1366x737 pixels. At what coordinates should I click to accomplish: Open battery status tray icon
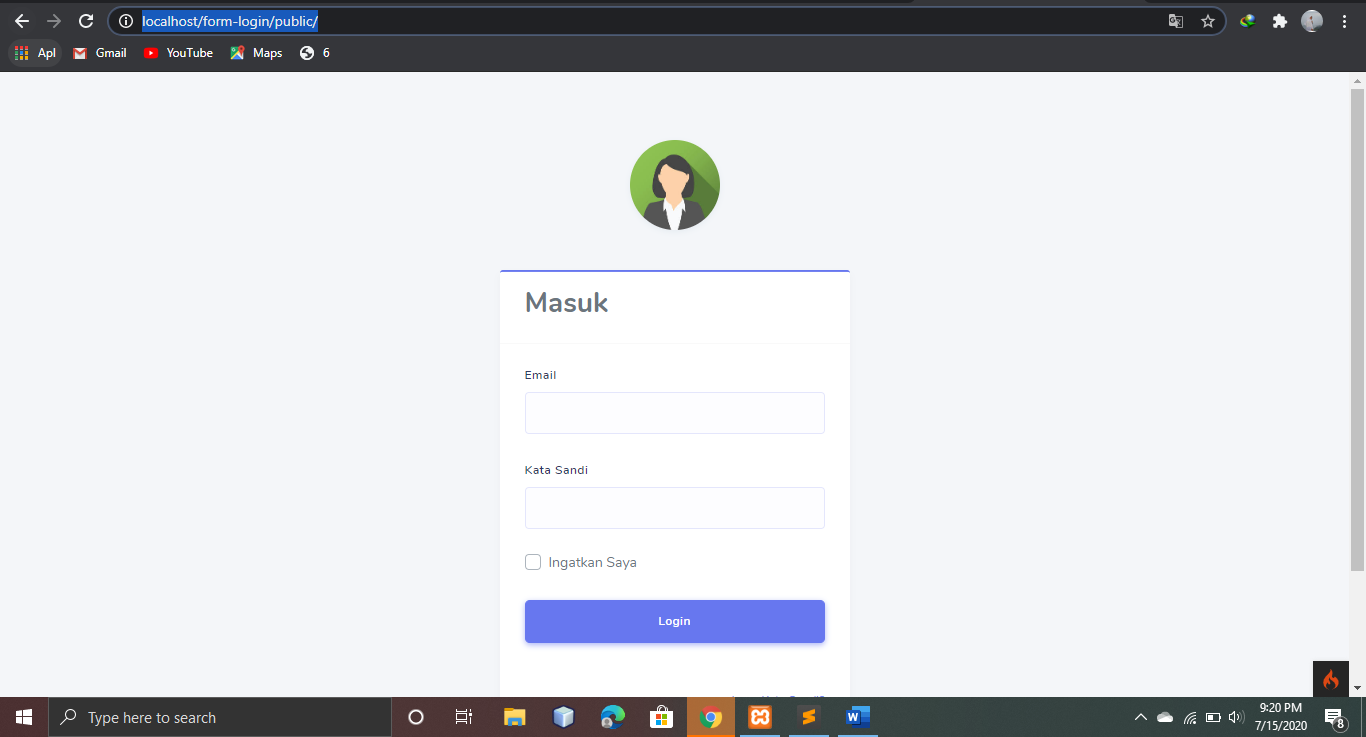(1213, 717)
